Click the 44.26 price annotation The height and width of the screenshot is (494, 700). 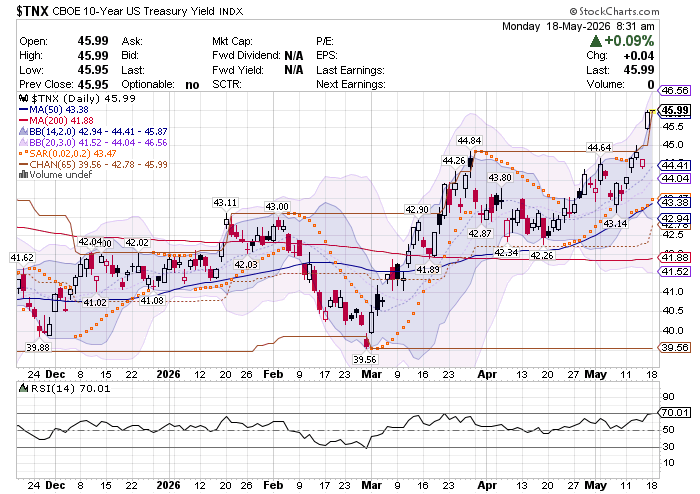(454, 160)
